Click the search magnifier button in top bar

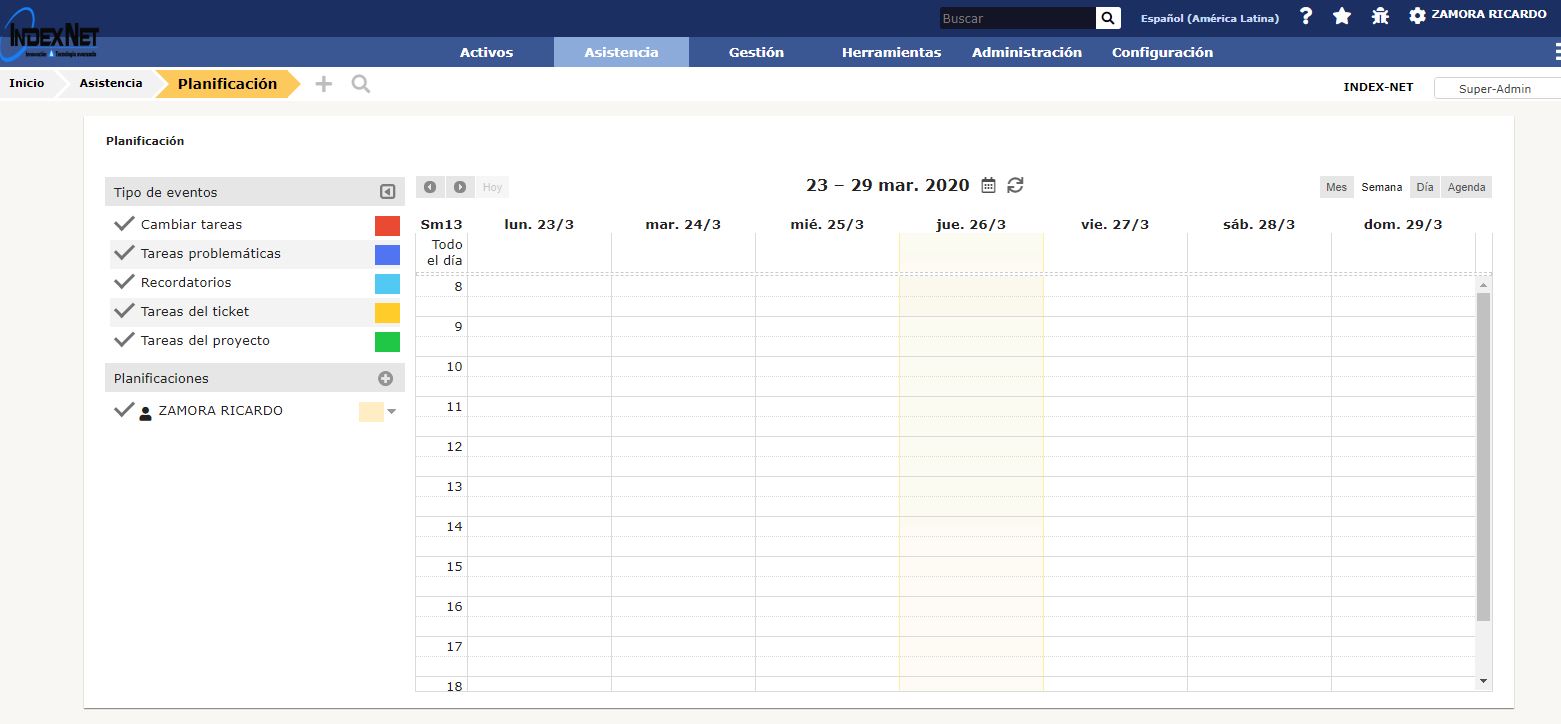(x=1108, y=18)
